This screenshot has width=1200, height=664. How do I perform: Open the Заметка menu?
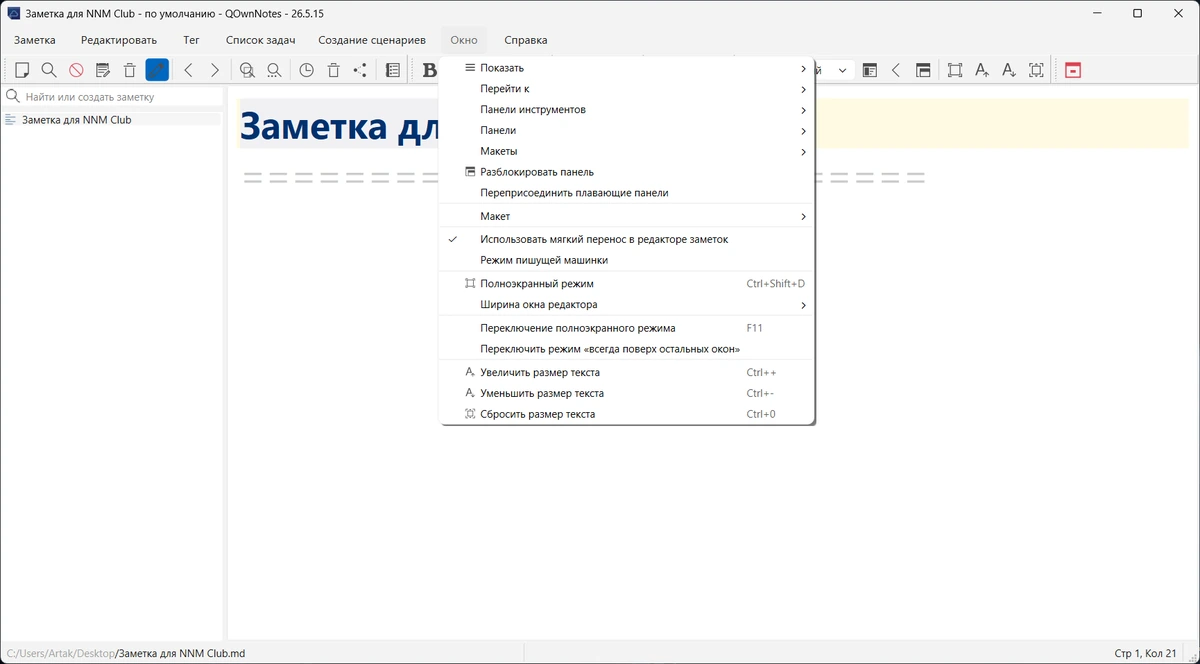pos(35,40)
